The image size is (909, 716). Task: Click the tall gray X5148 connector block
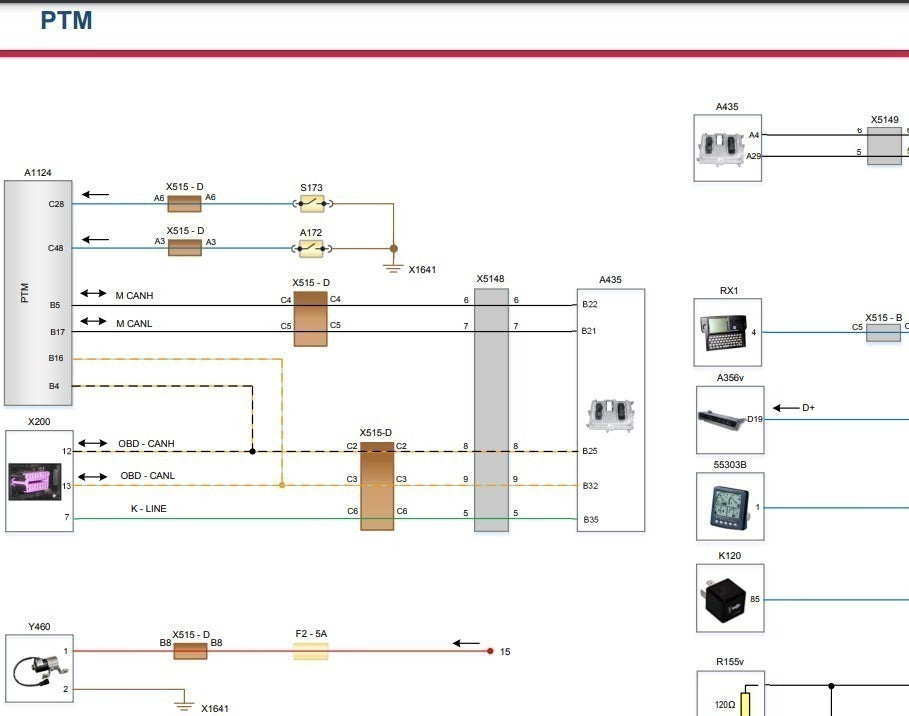491,410
